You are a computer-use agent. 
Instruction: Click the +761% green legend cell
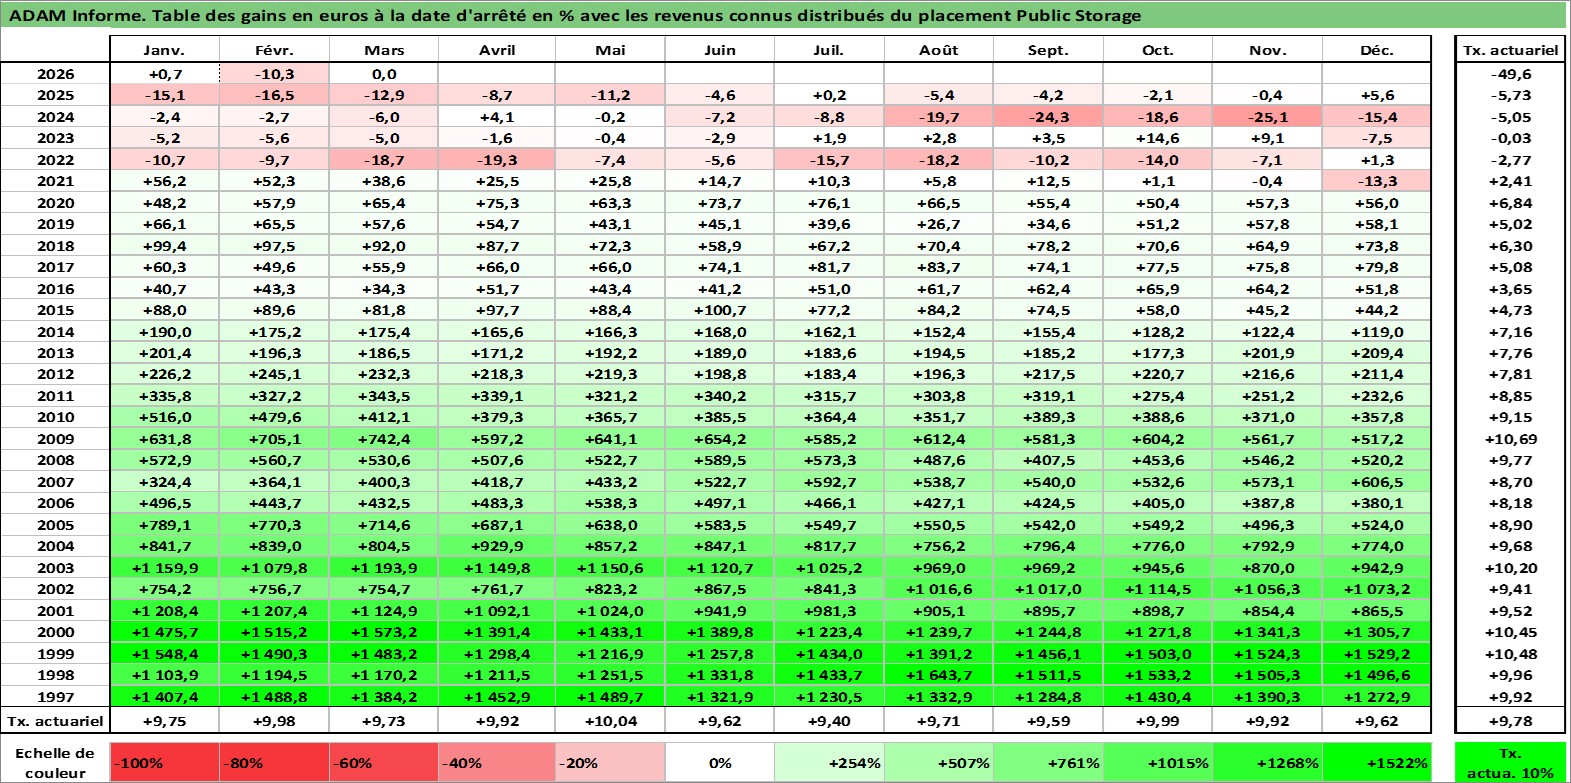click(x=1048, y=762)
